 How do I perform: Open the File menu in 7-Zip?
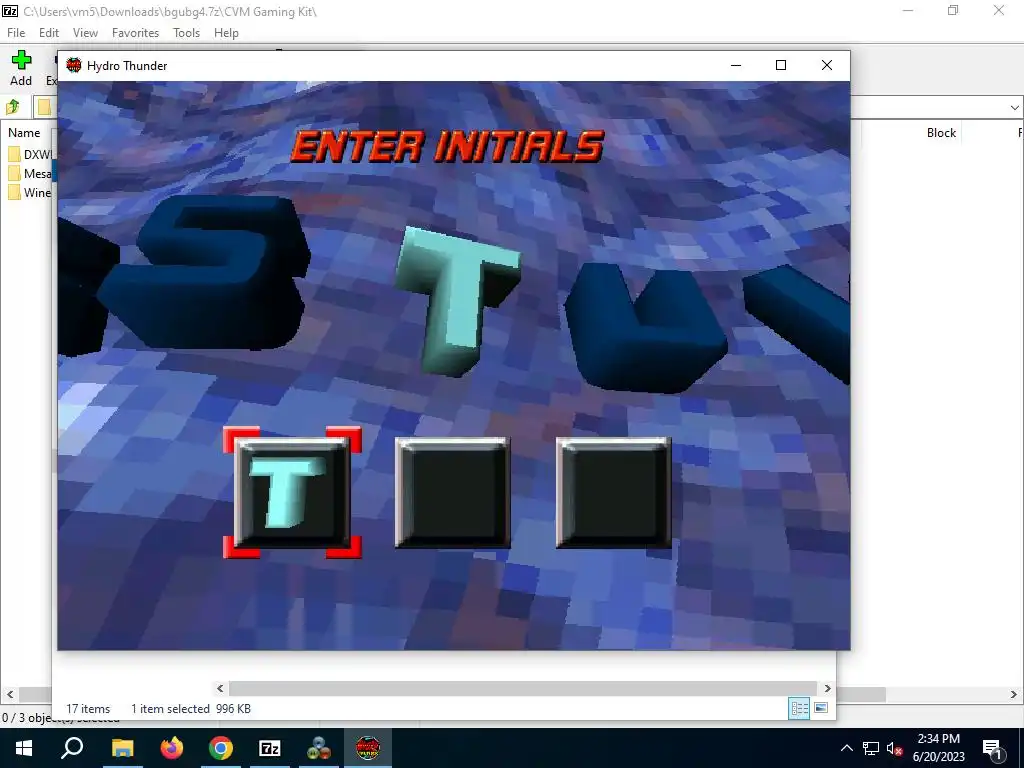(16, 33)
